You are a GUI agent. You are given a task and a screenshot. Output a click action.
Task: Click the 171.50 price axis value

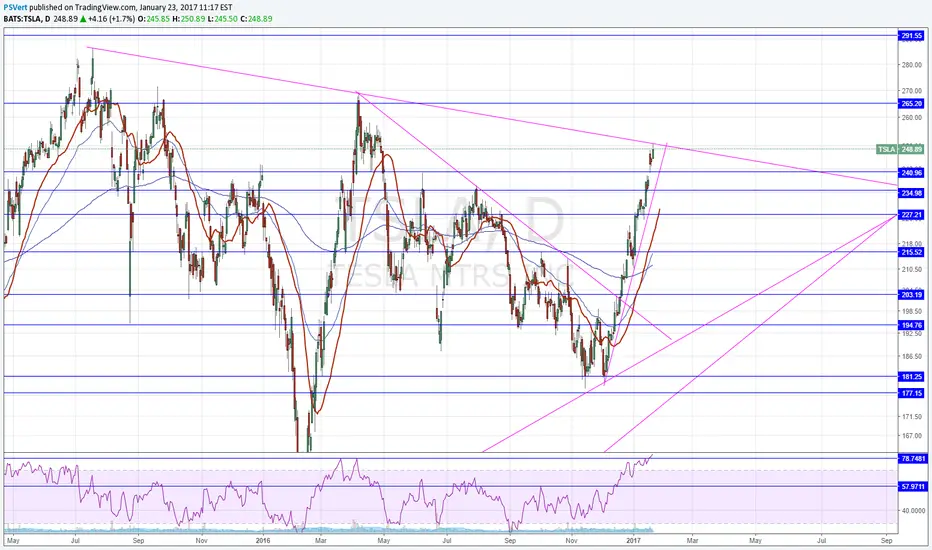point(912,417)
